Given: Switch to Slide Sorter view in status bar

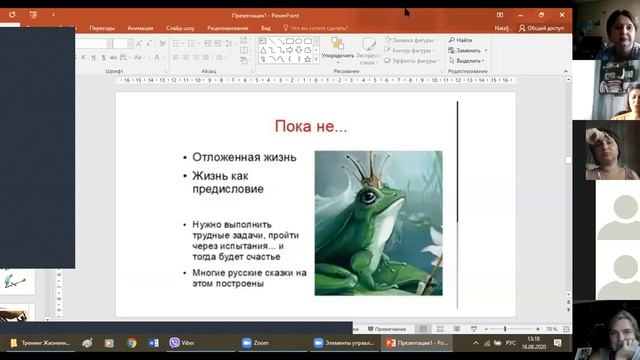Looking at the screenshot, I should pos(440,329).
